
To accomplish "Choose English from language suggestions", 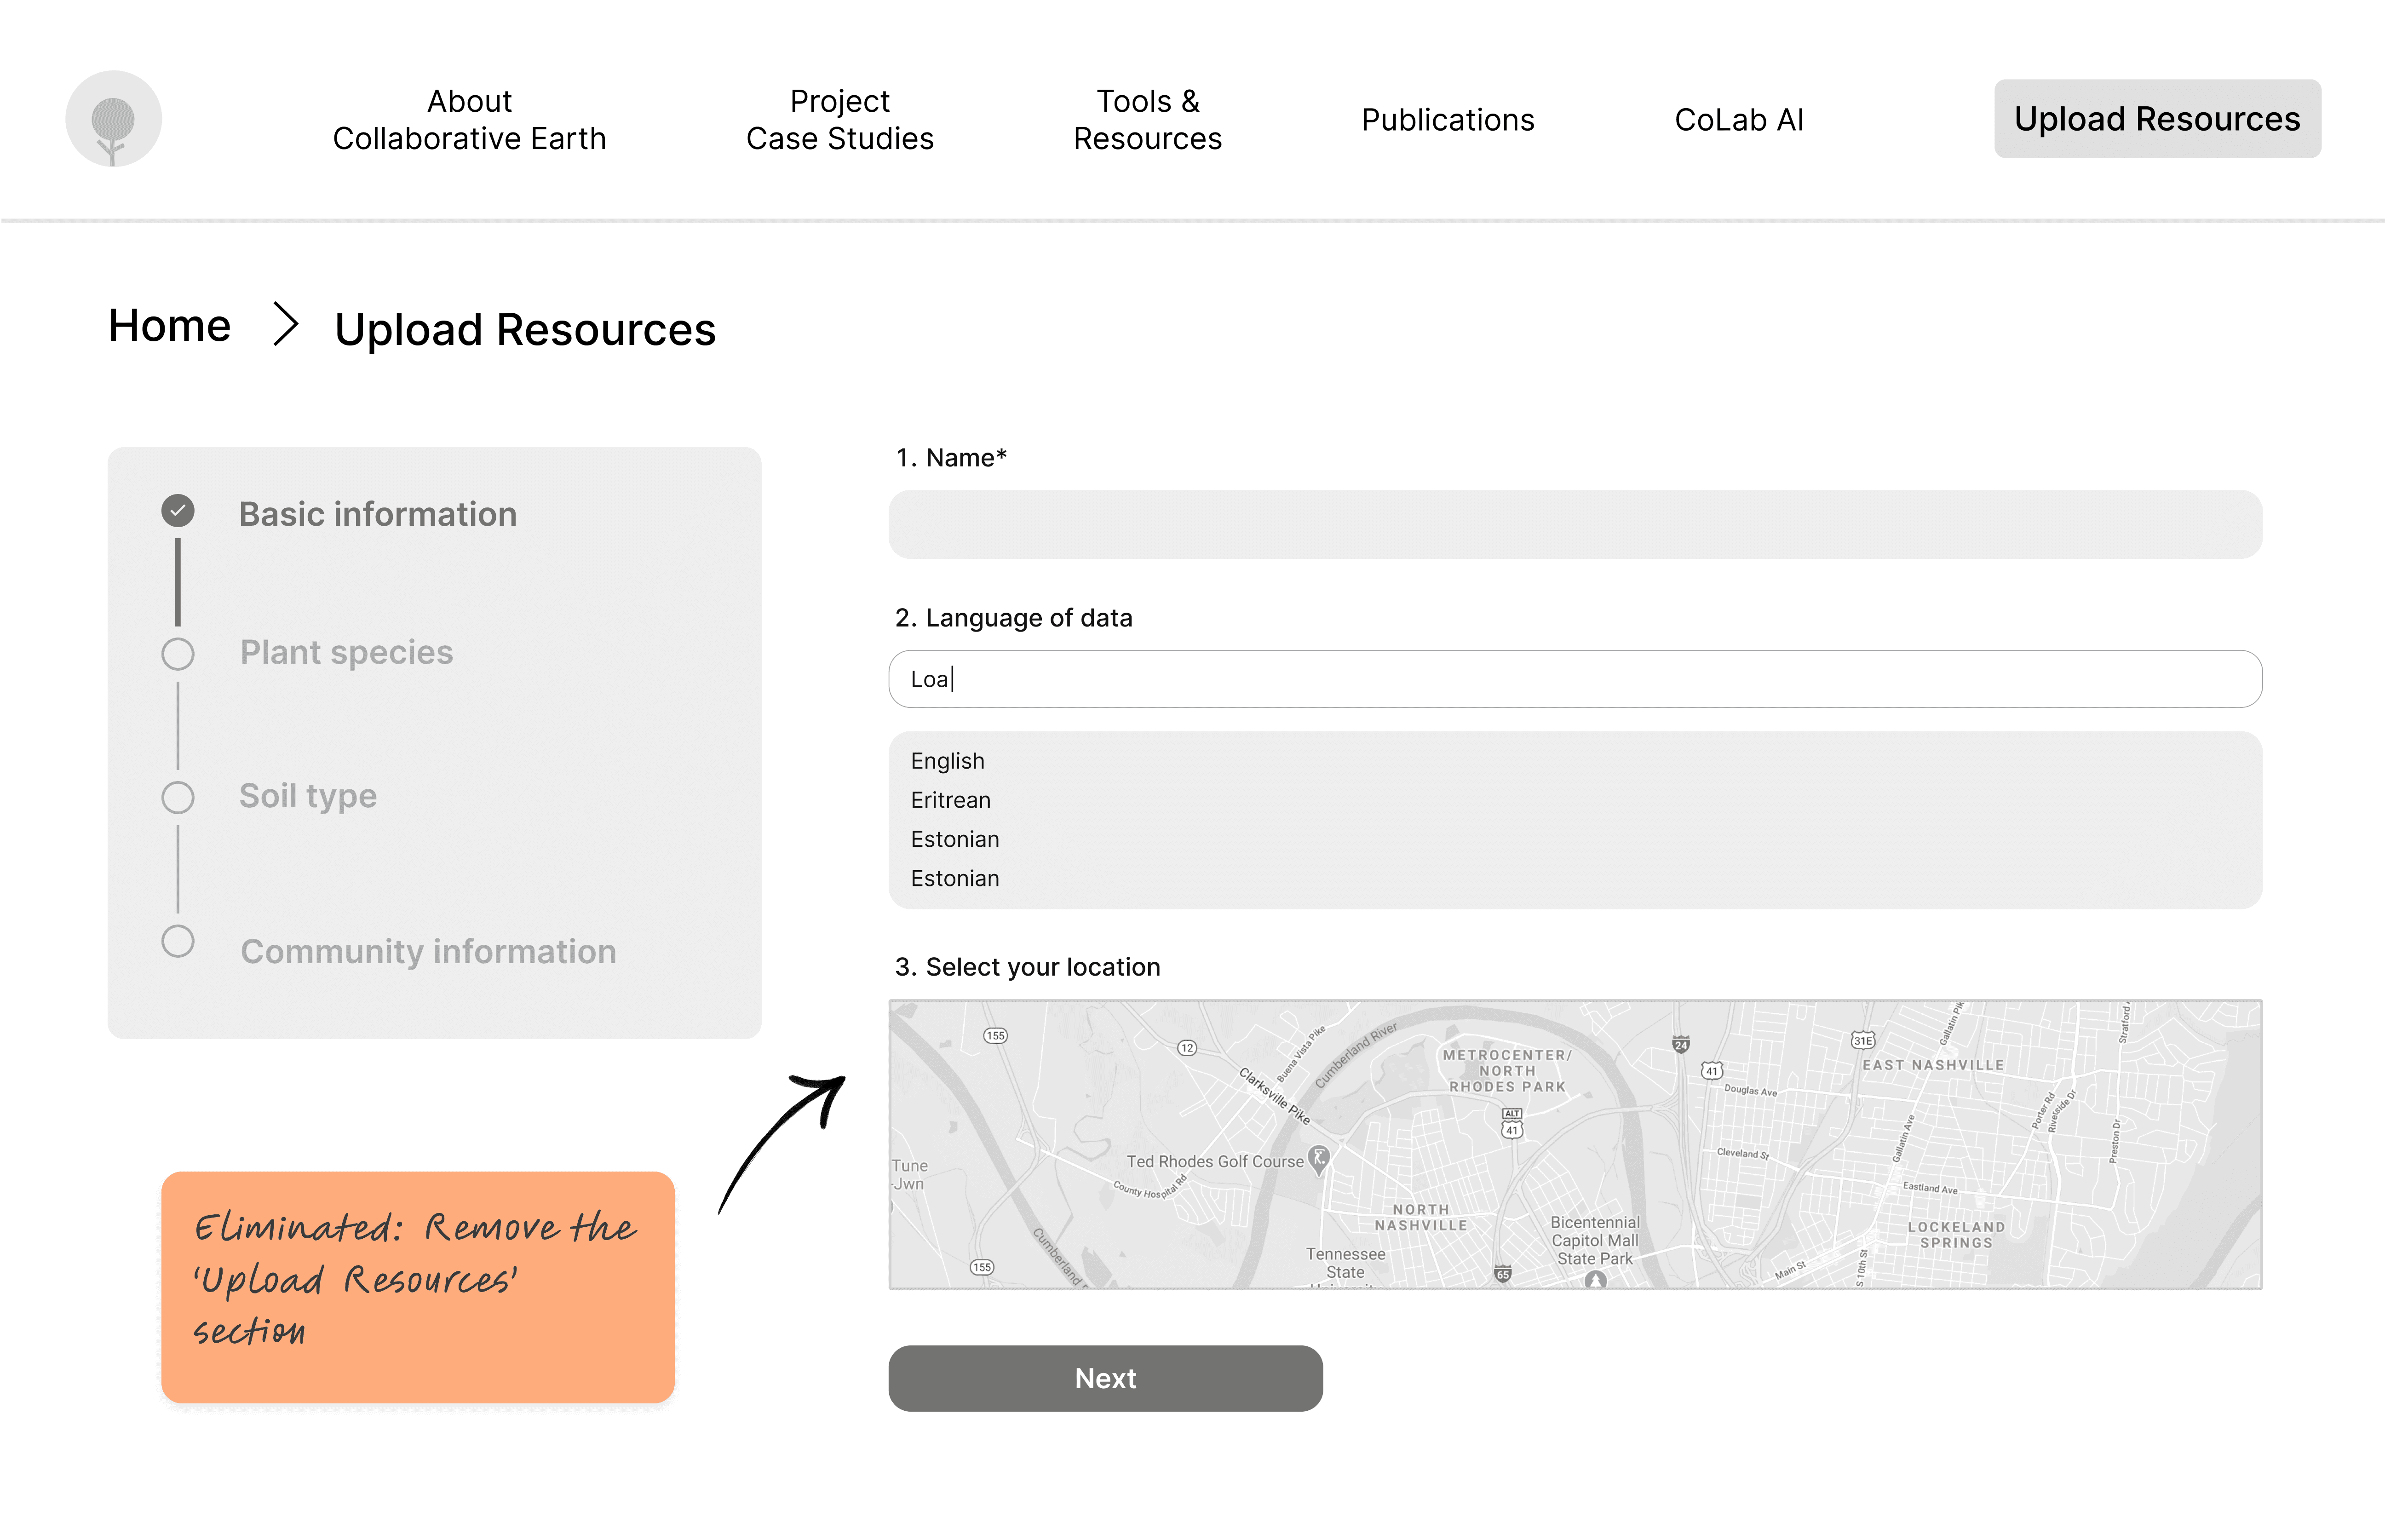I will [x=947, y=761].
